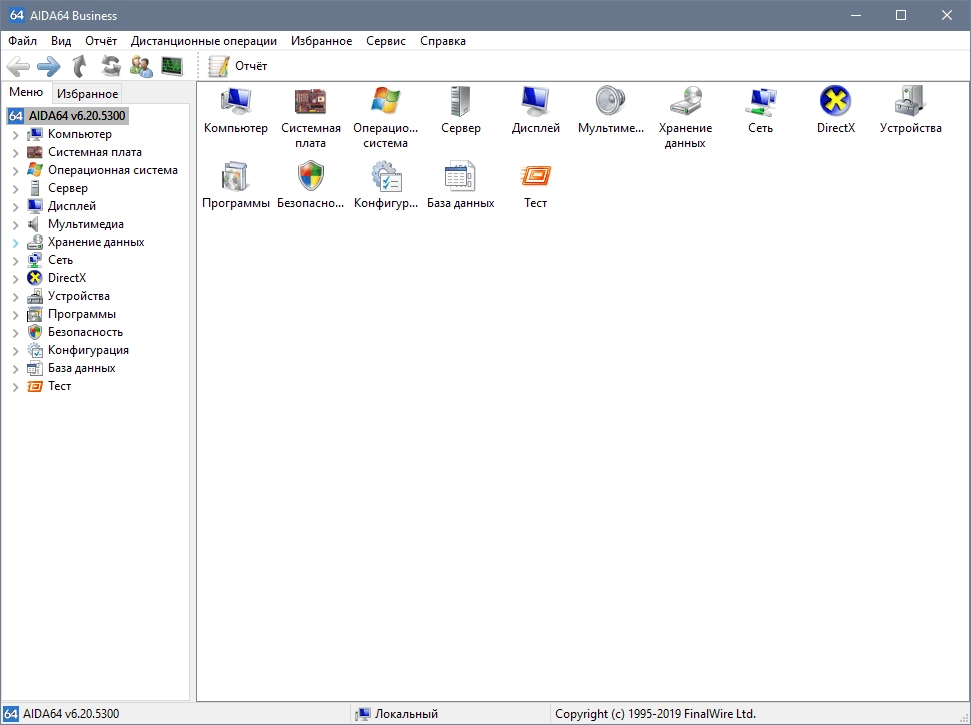This screenshot has height=725, width=971.
Task: Open the DirectX large icon
Action: coord(835,110)
